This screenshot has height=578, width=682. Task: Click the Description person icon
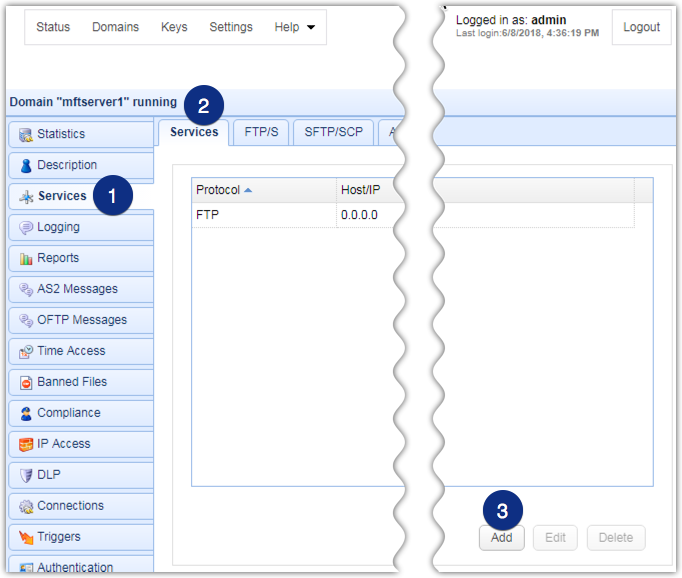pos(26,165)
